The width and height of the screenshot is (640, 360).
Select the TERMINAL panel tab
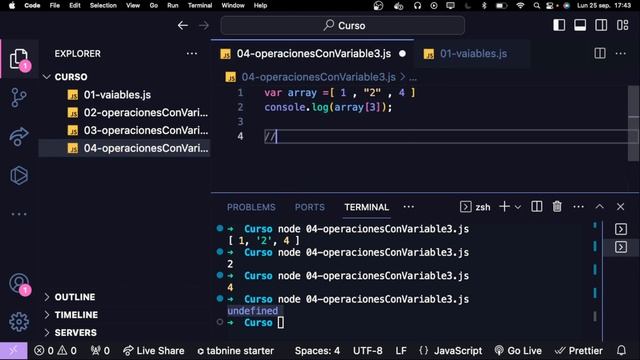[x=367, y=207]
